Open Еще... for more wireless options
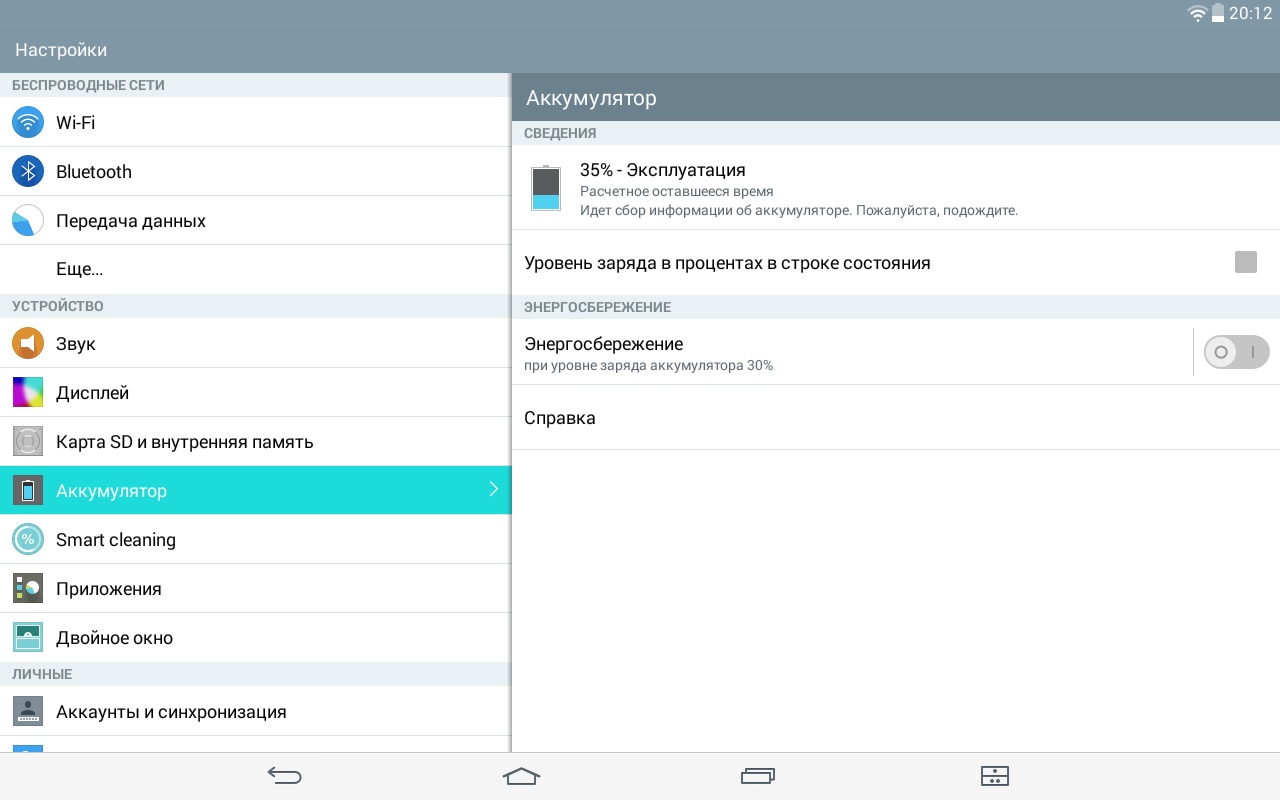This screenshot has height=800, width=1280. coord(80,270)
